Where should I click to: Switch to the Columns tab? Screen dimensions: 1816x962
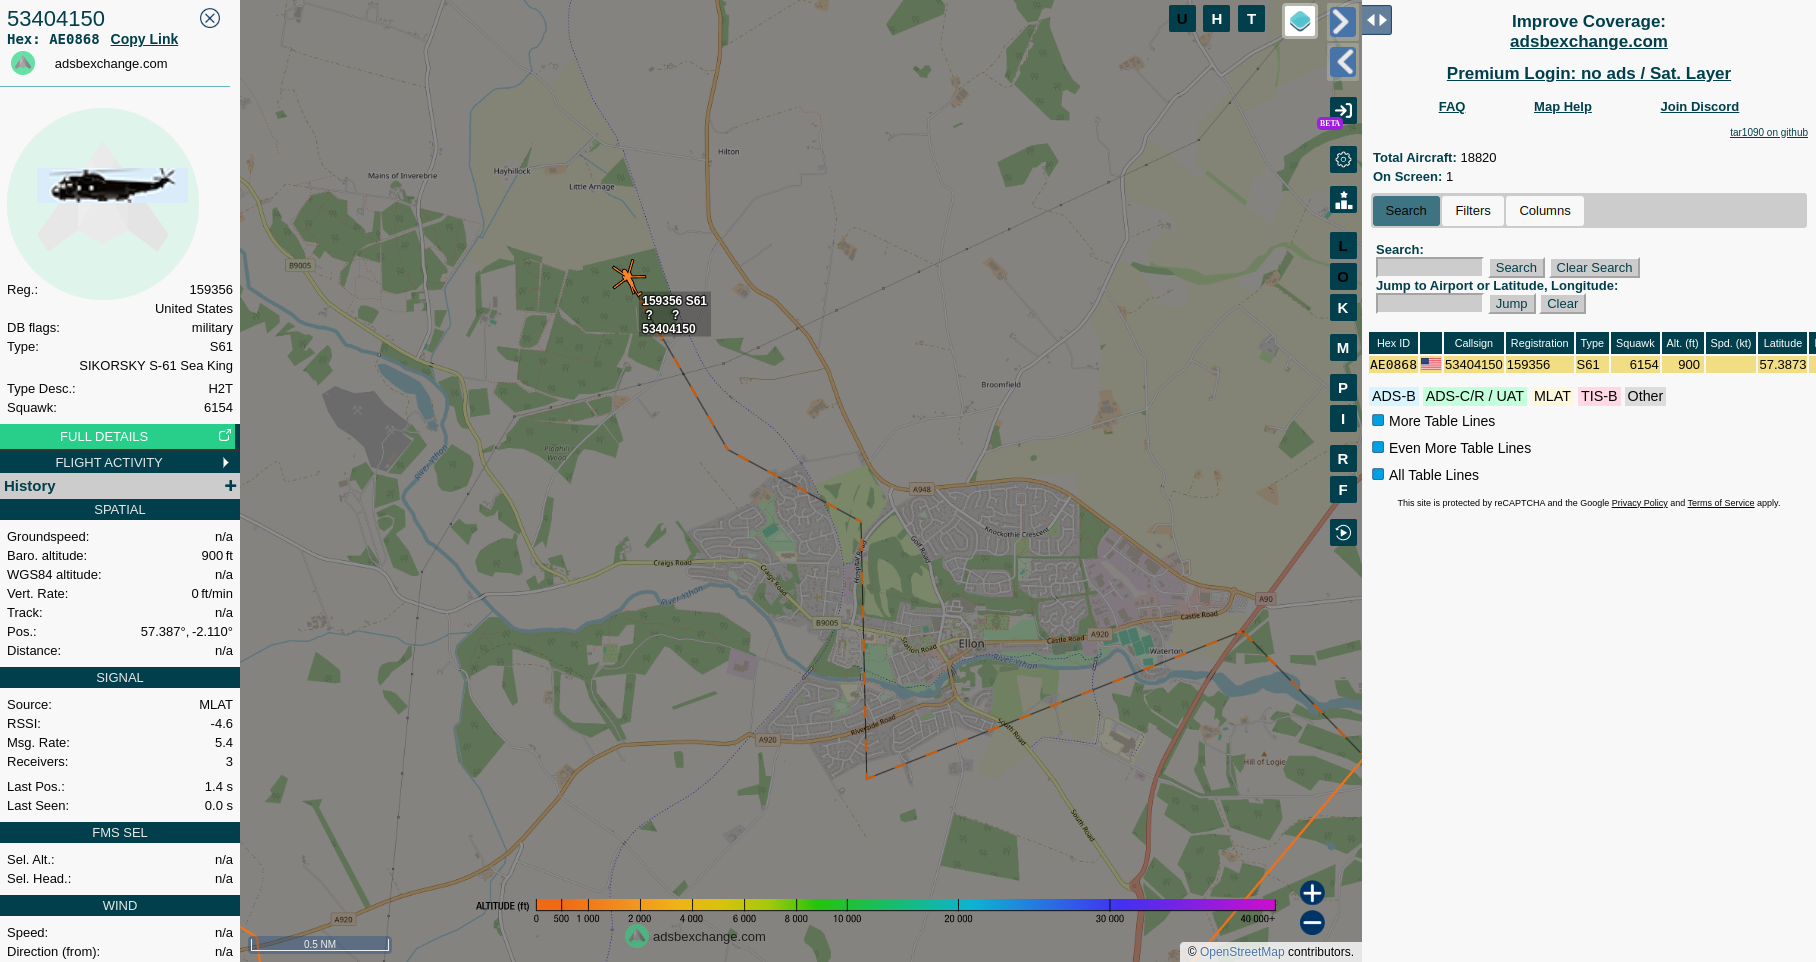click(x=1545, y=211)
